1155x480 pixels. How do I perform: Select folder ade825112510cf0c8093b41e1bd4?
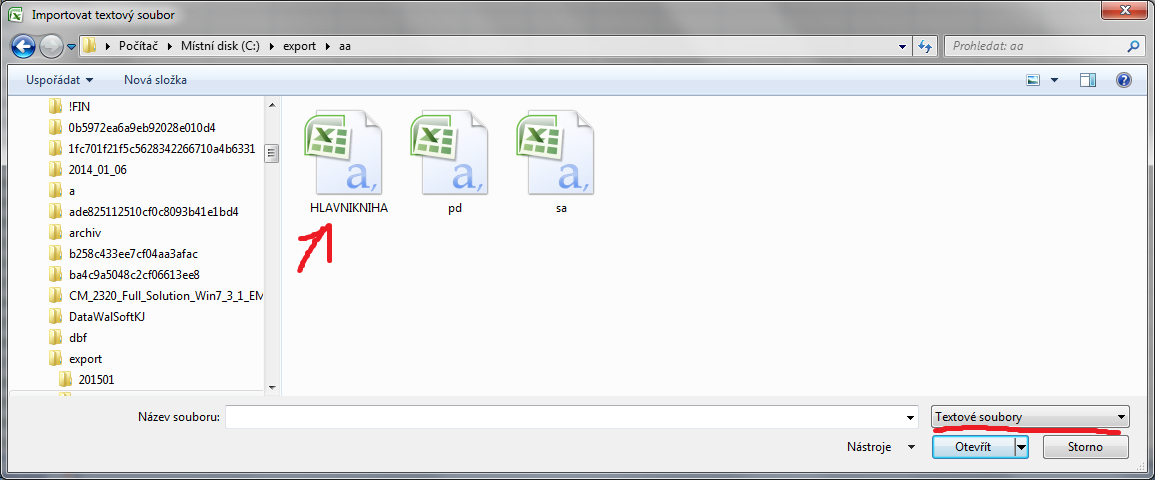tap(153, 211)
